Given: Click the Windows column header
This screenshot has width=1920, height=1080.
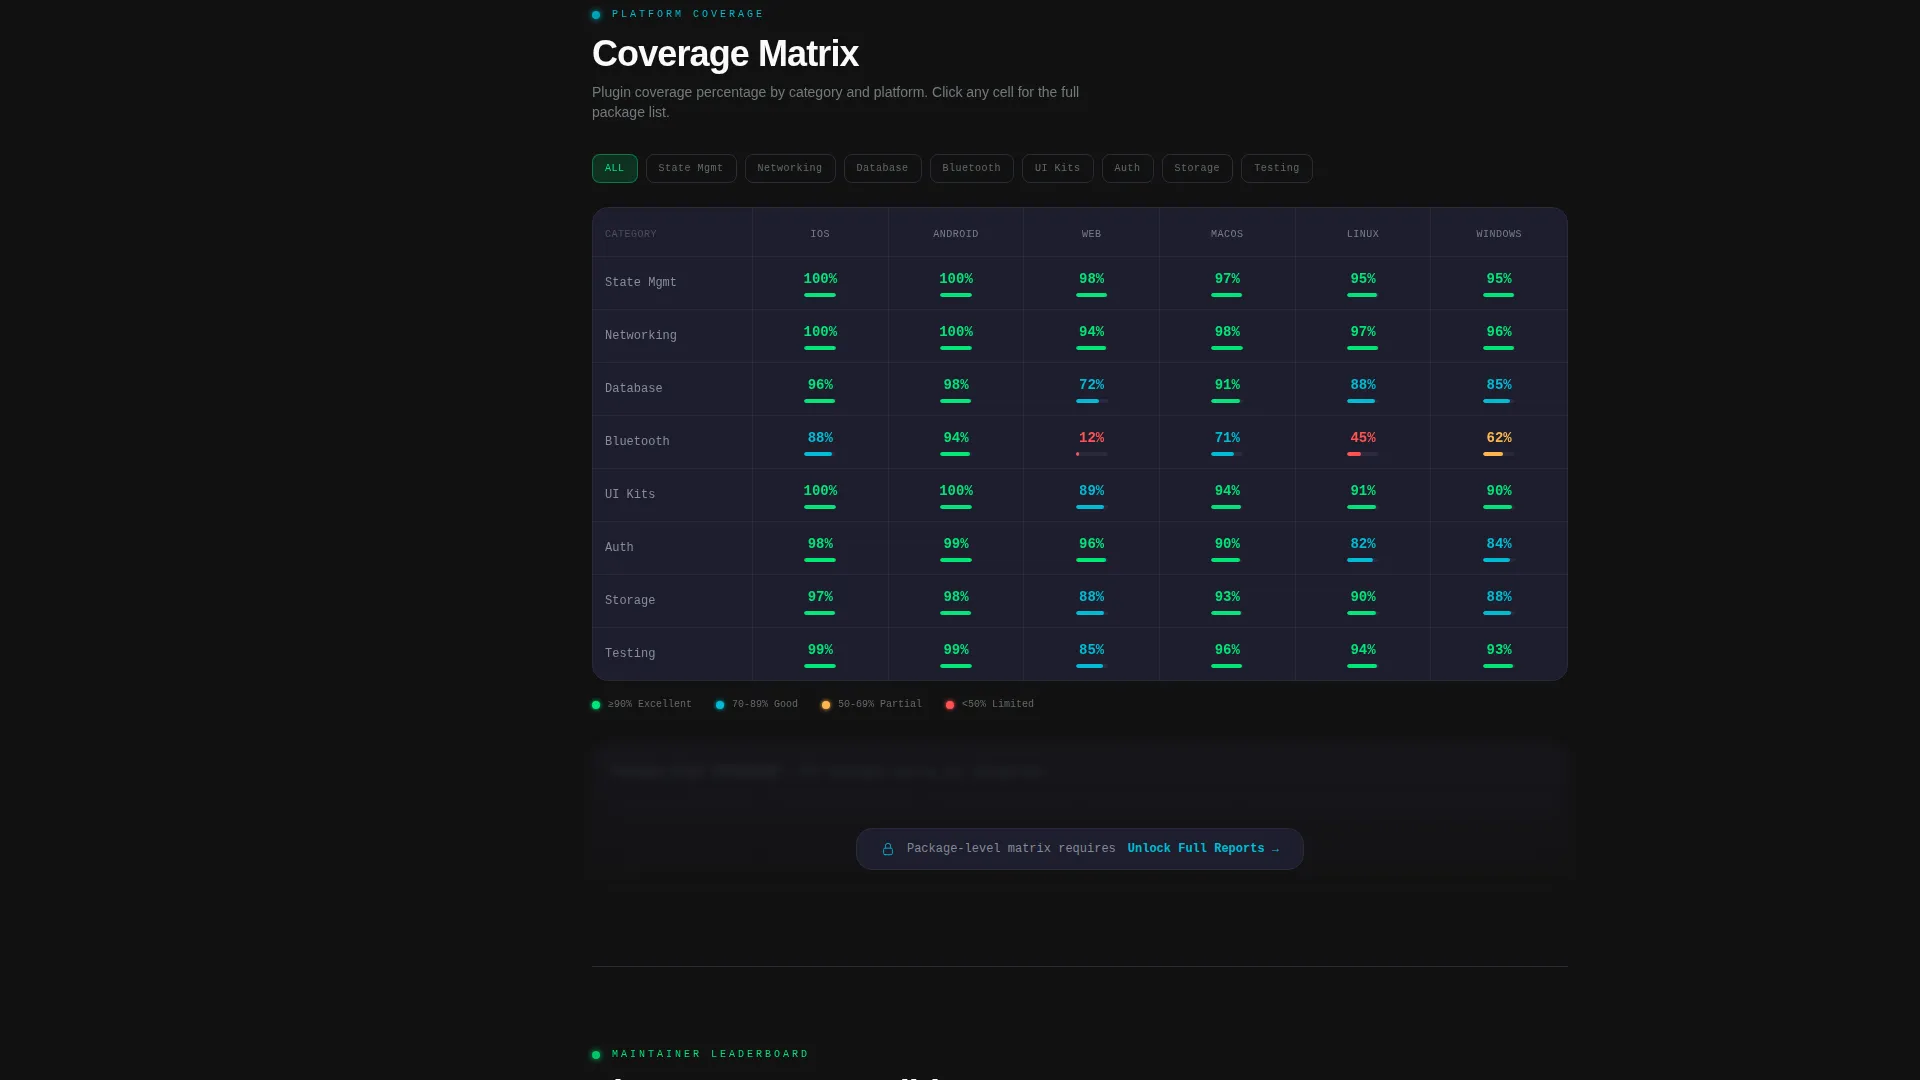Looking at the screenshot, I should 1499,234.
